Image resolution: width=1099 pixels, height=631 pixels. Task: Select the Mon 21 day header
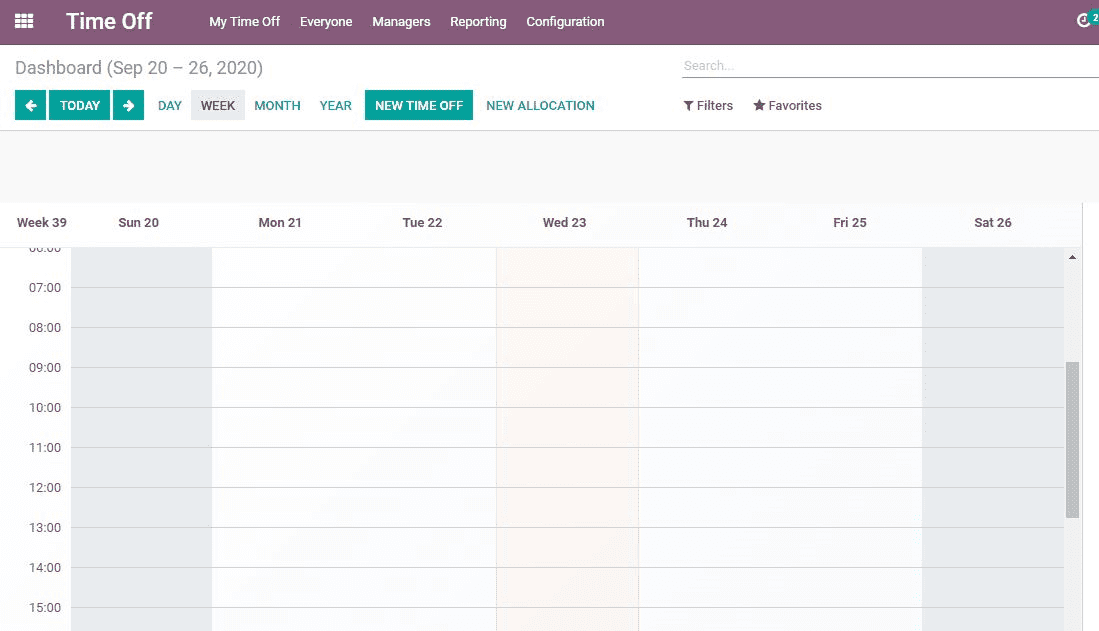pos(280,222)
